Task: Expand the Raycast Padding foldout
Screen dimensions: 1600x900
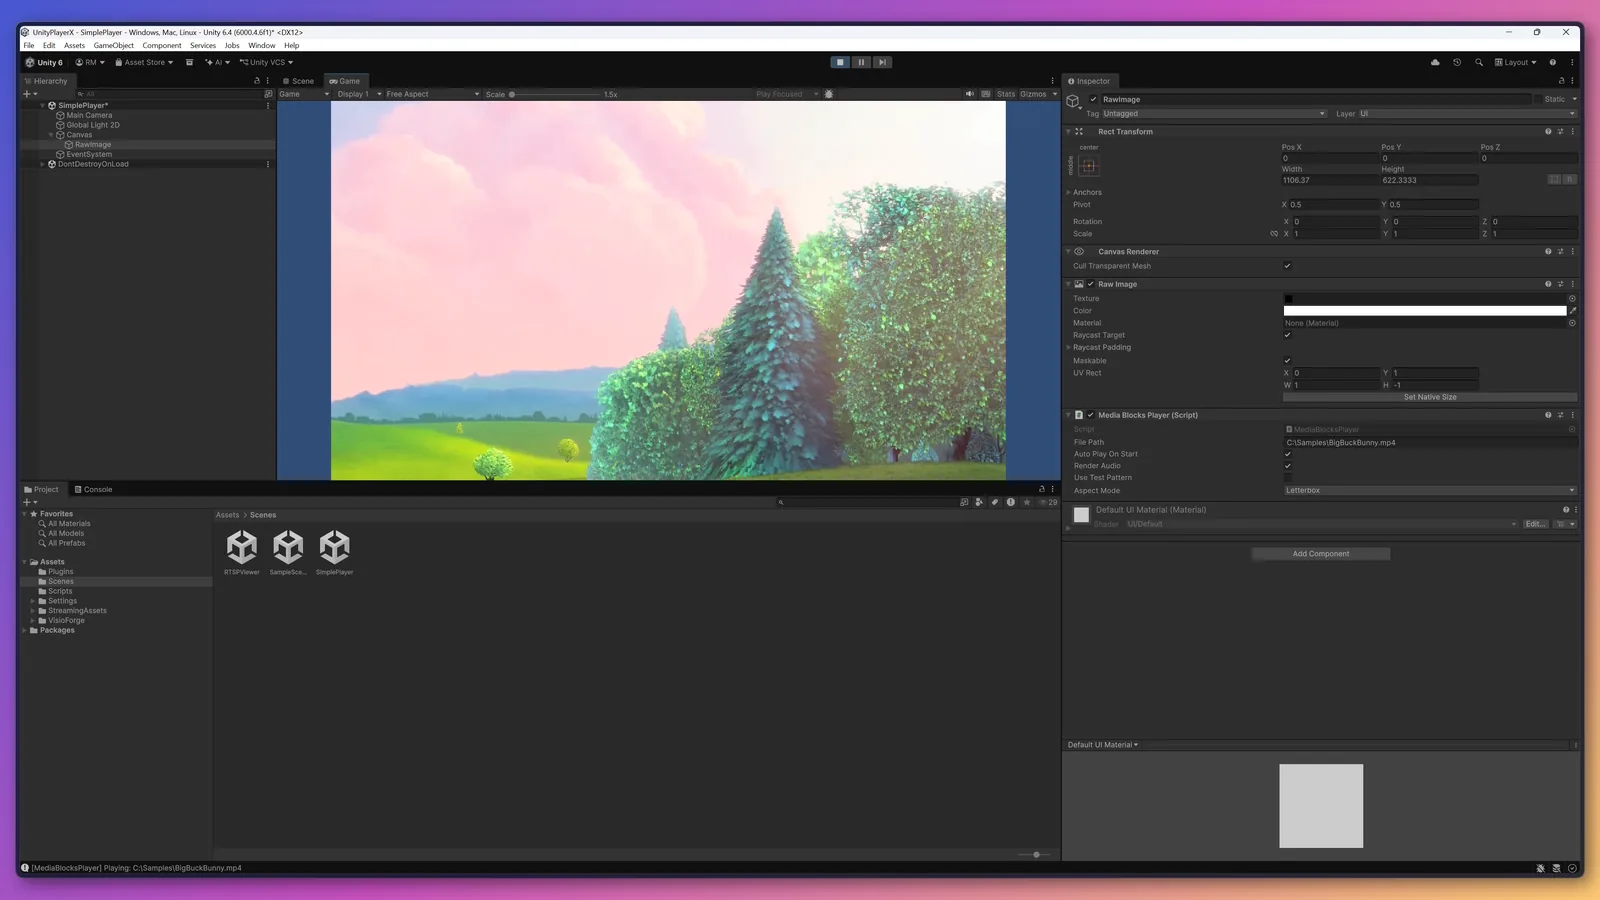Action: coord(1068,347)
